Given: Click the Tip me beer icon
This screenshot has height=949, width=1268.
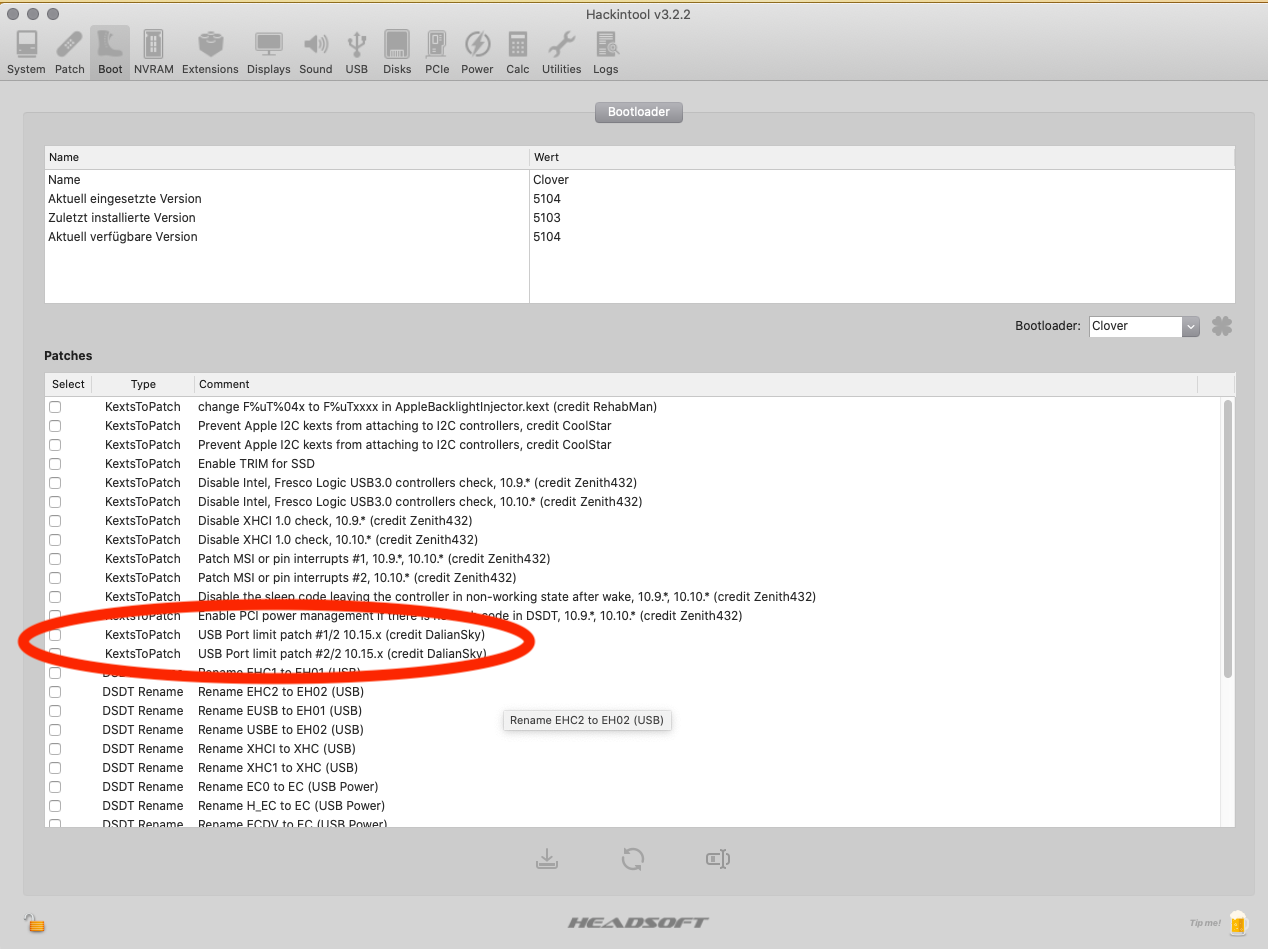Looking at the screenshot, I should point(1237,923).
